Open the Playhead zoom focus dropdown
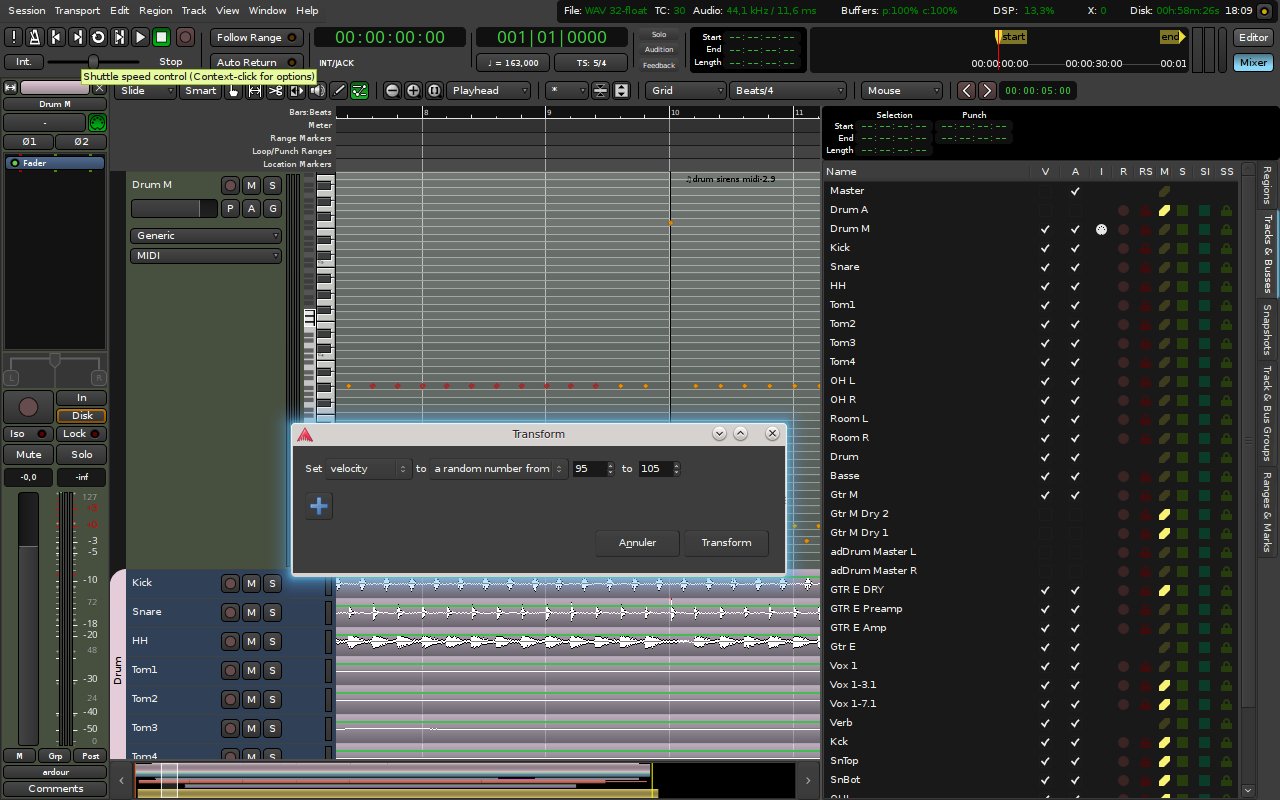Screen dimensions: 1280x800 [489, 91]
